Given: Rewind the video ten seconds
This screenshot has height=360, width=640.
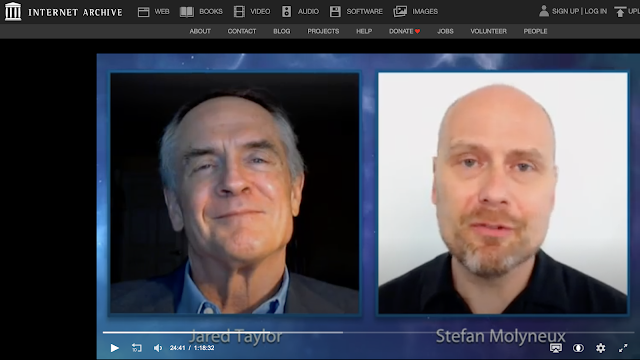Looking at the screenshot, I should point(137,348).
